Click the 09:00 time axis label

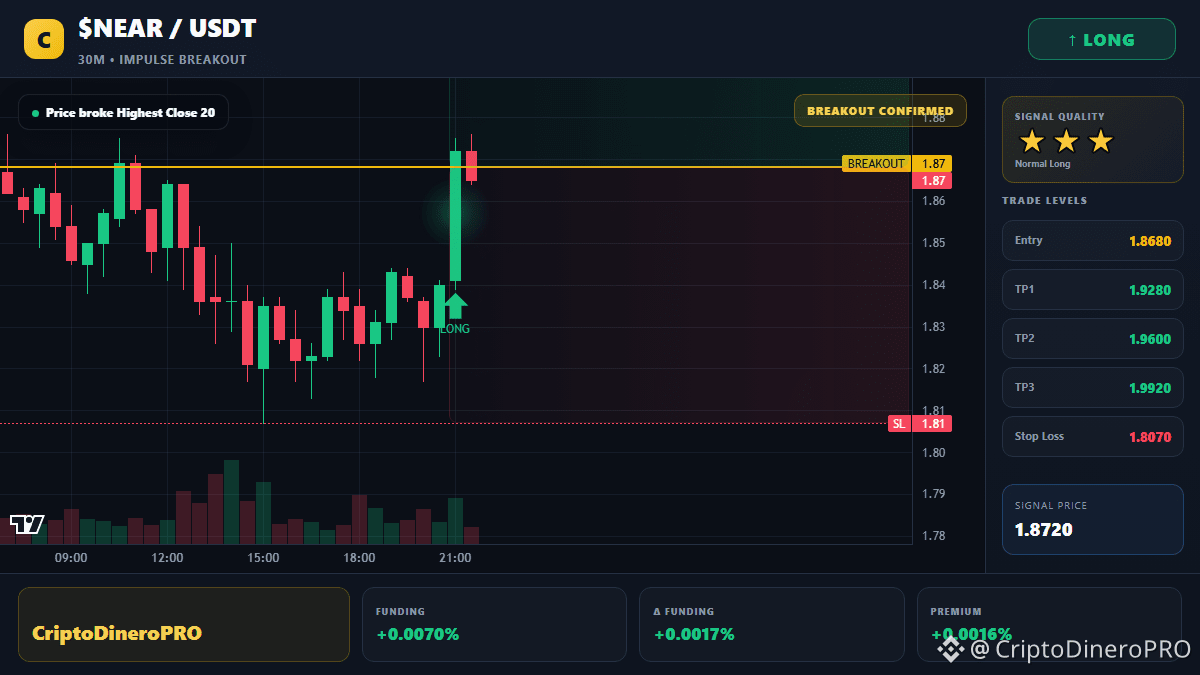pos(71,558)
